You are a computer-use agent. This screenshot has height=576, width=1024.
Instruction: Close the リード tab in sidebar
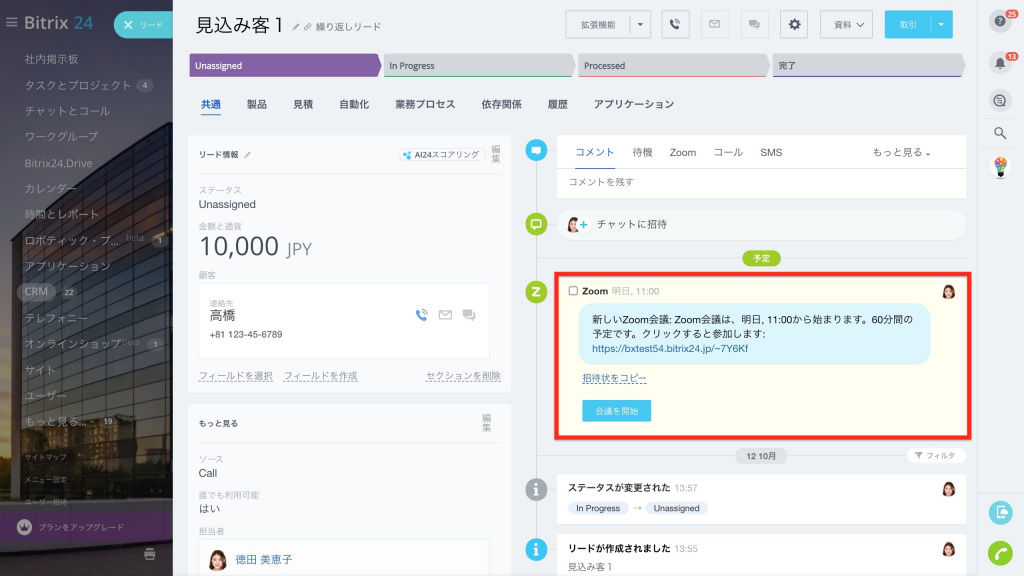128,25
